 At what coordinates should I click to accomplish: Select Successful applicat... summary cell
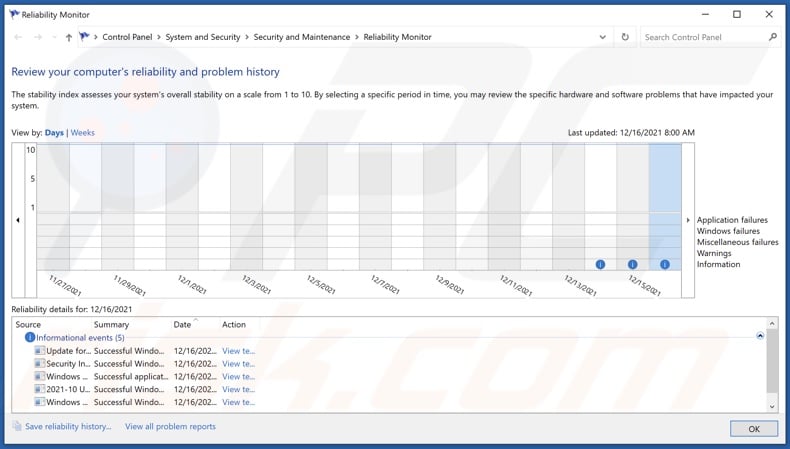131,376
